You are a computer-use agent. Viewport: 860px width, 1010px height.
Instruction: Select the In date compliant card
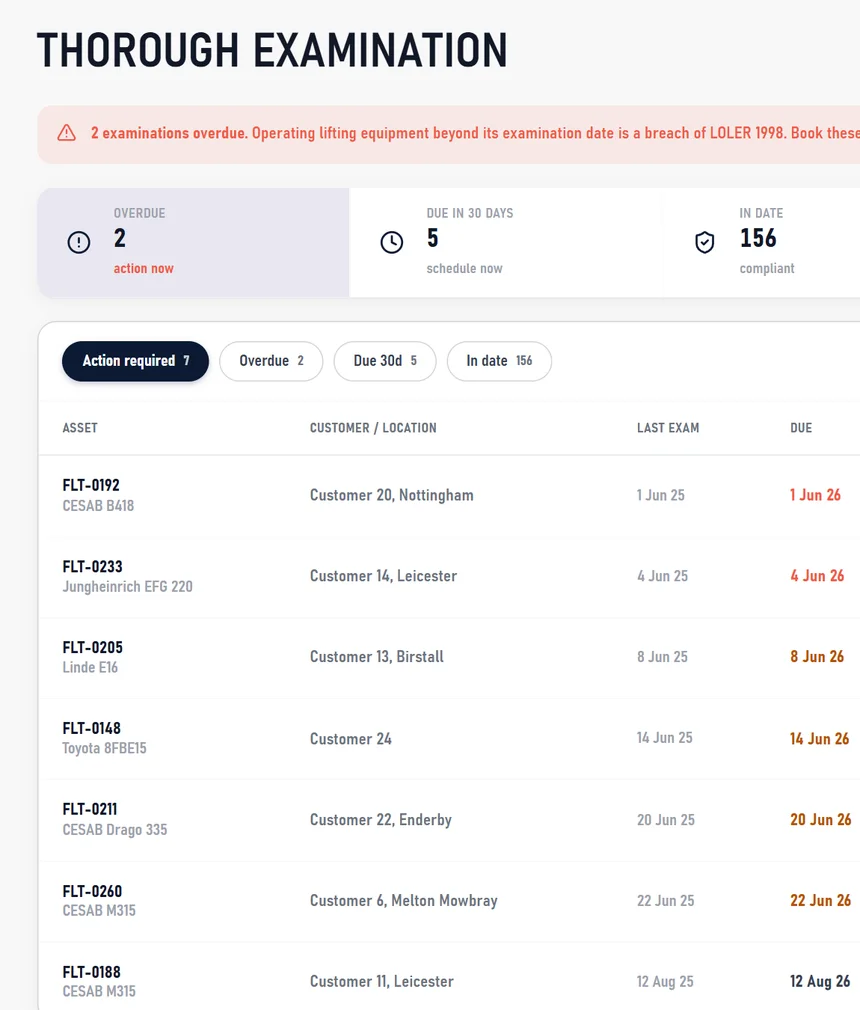(761, 242)
